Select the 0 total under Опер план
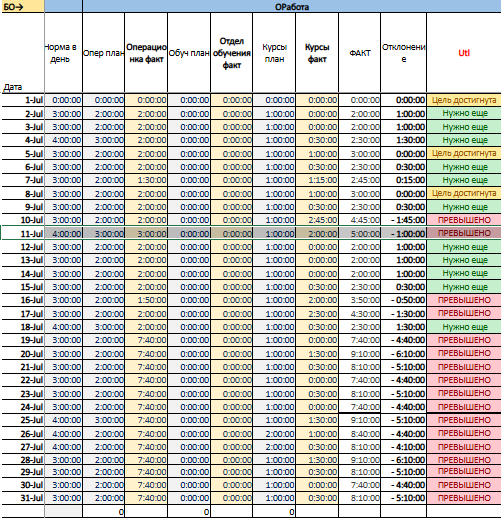 (x=103, y=511)
